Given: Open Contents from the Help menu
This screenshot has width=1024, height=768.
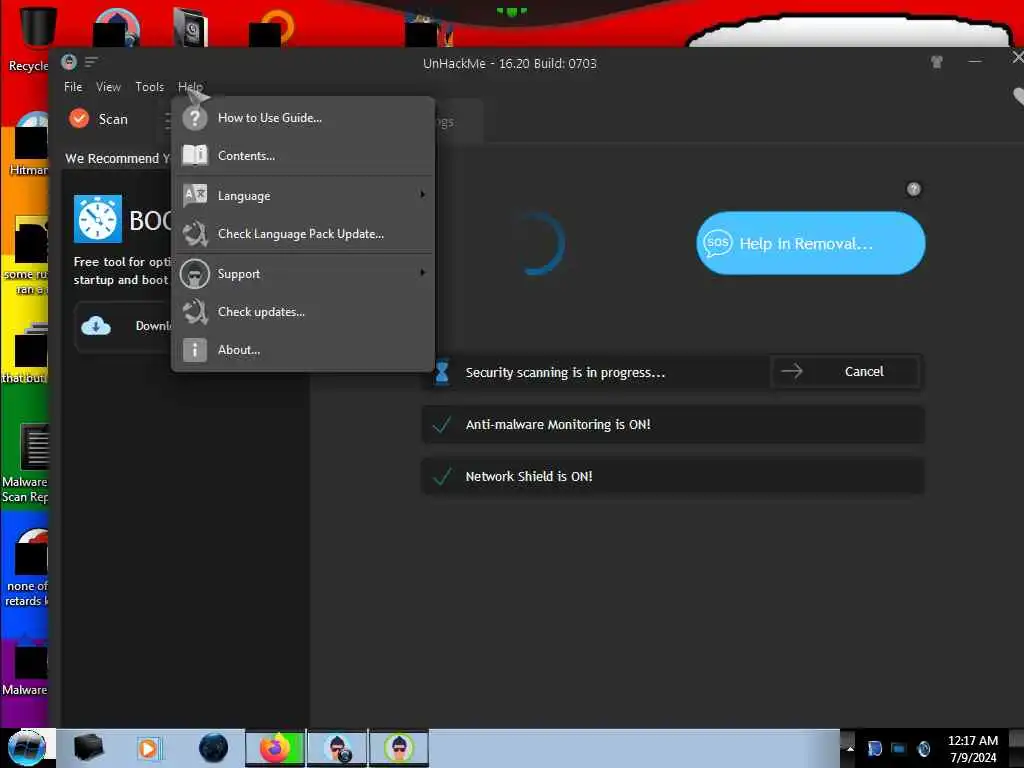Looking at the screenshot, I should click(303, 156).
